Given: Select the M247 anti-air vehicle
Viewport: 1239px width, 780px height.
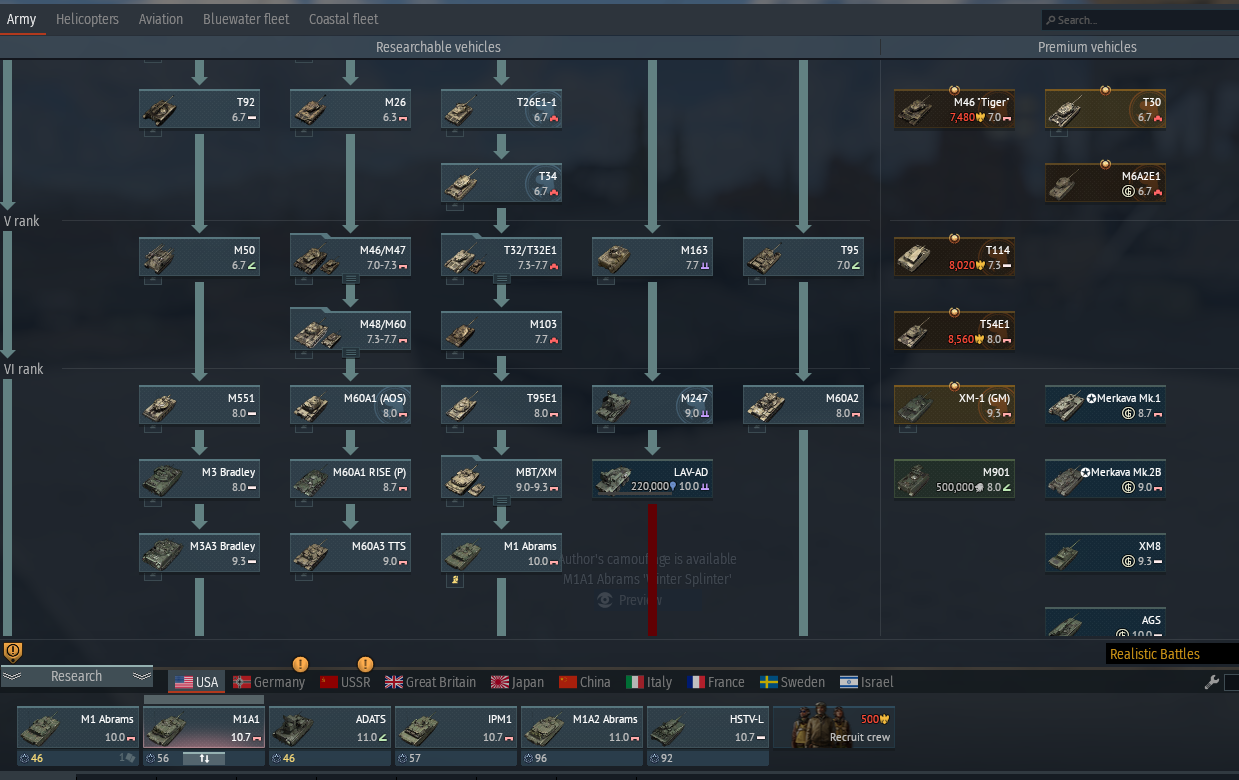Looking at the screenshot, I should point(652,405).
